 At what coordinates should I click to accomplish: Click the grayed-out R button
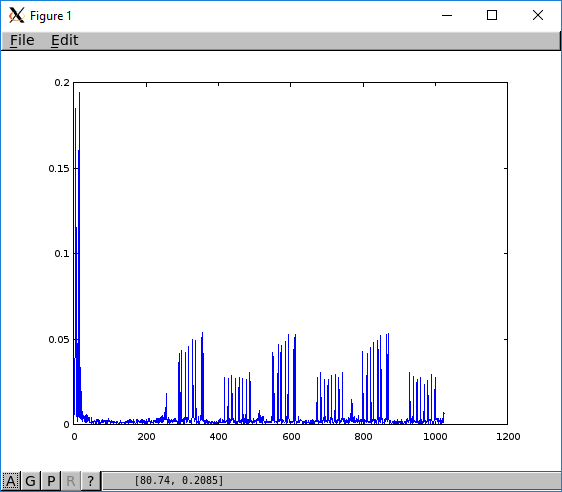coord(71,481)
